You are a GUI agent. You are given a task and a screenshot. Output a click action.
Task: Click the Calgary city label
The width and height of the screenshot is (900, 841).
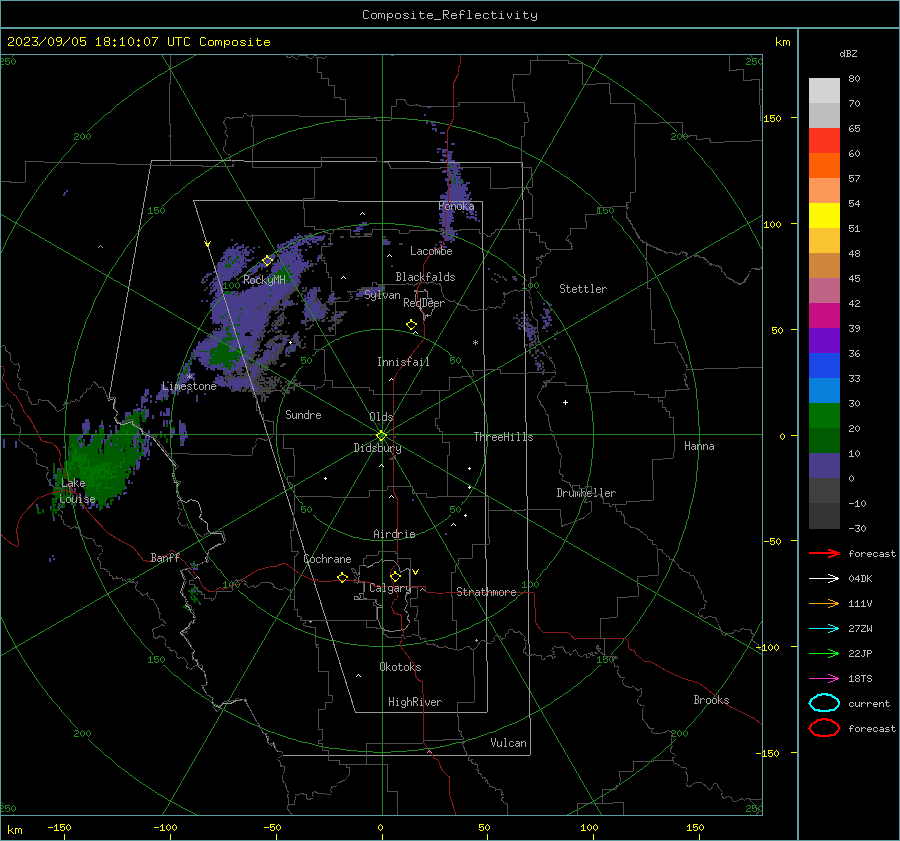pos(390,588)
